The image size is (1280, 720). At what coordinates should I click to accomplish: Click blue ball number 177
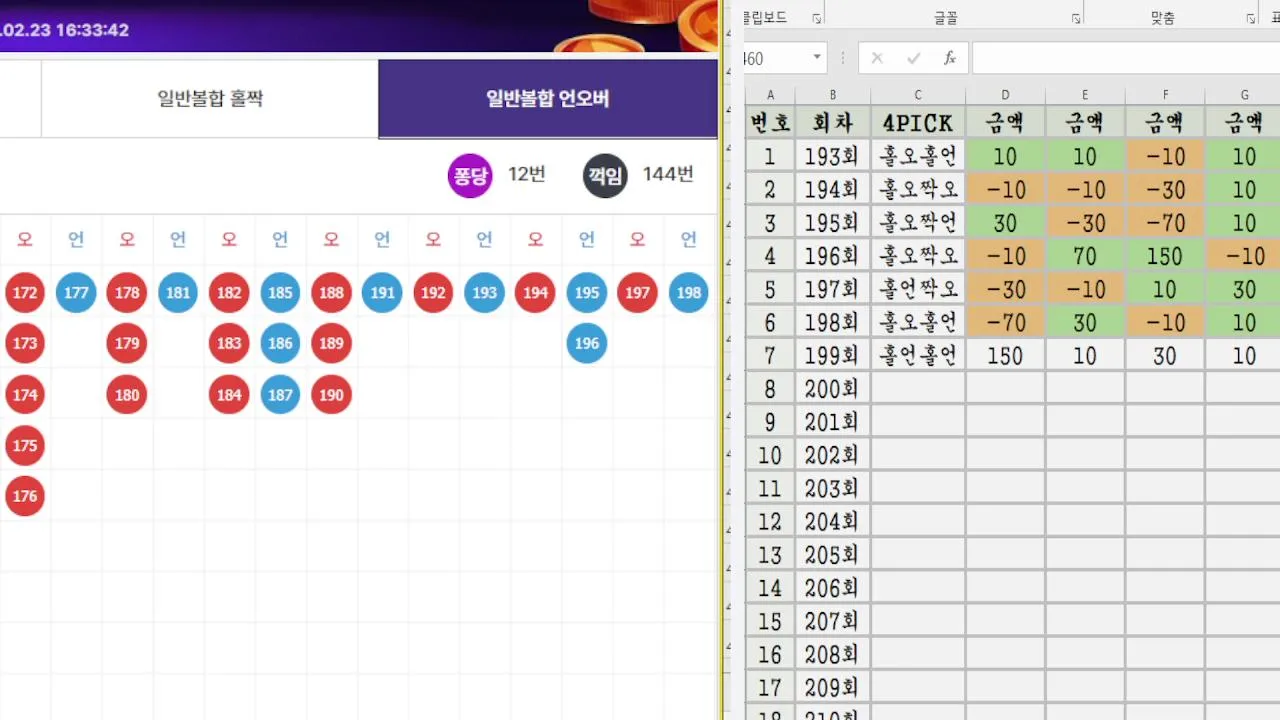click(76, 293)
